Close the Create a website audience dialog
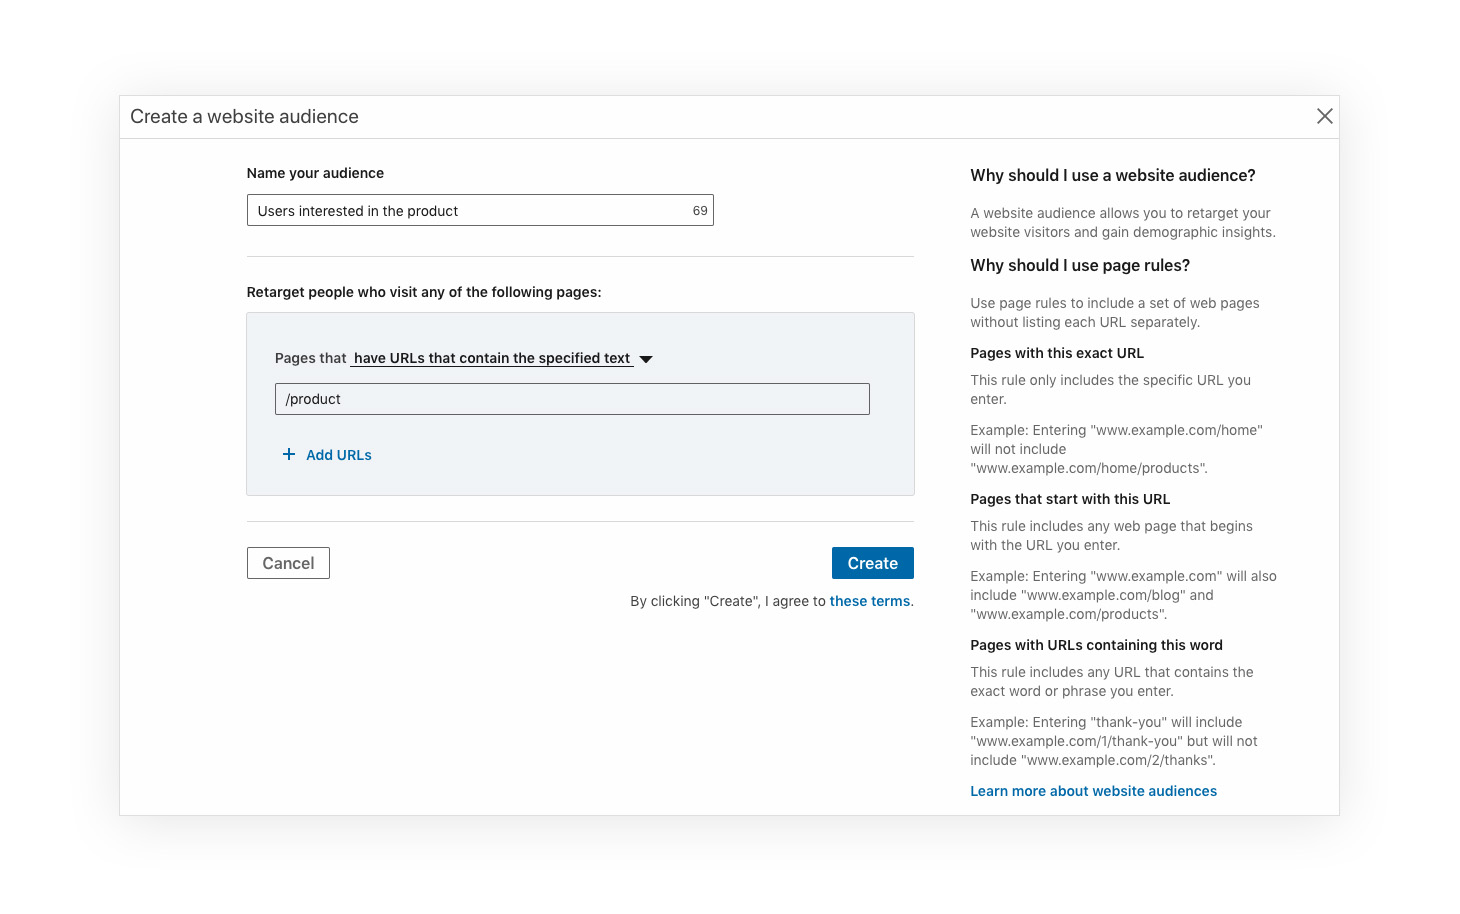The height and width of the screenshot is (914, 1460). click(1324, 116)
